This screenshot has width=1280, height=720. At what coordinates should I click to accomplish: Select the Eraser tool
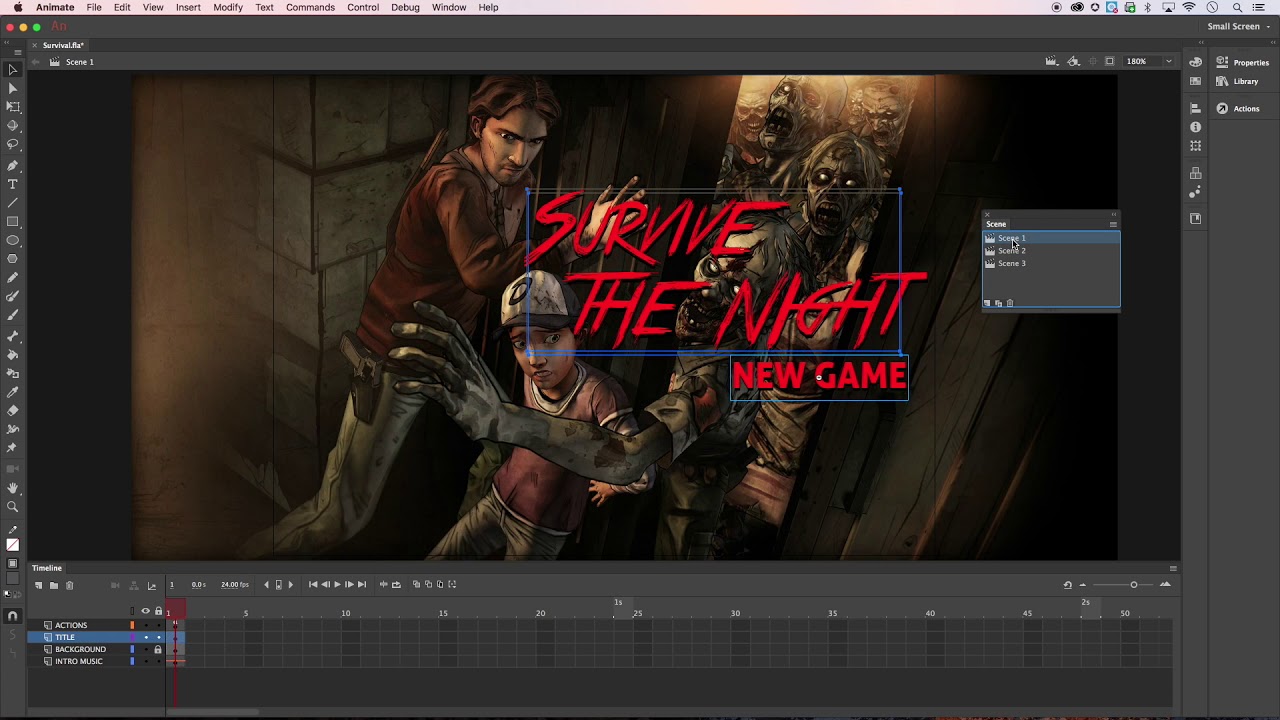click(13, 410)
